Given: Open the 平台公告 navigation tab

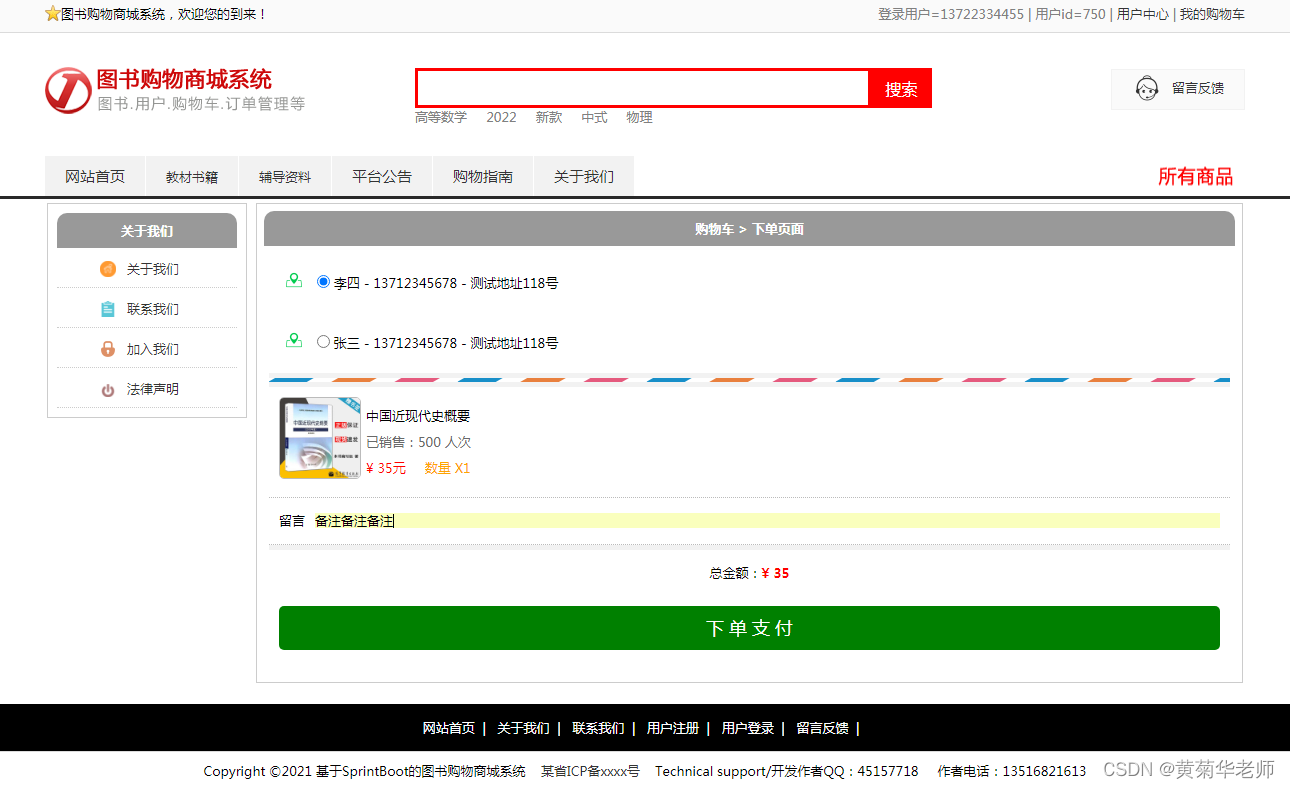Looking at the screenshot, I should point(382,177).
